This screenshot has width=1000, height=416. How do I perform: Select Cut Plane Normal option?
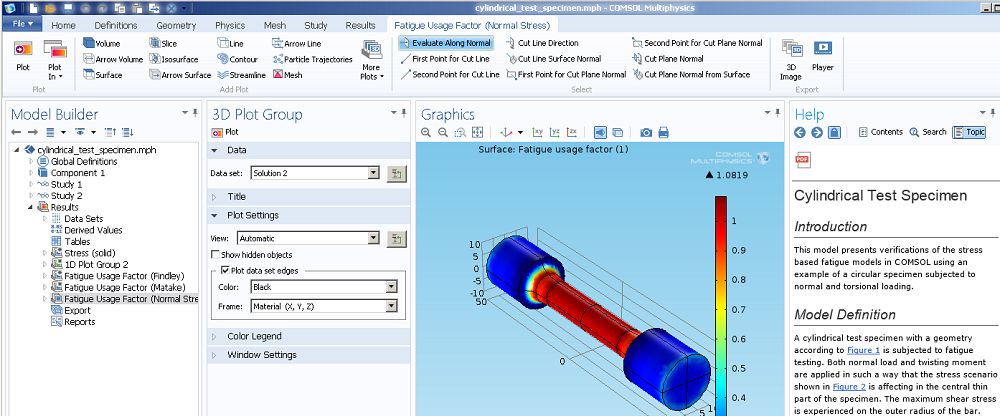pos(668,59)
